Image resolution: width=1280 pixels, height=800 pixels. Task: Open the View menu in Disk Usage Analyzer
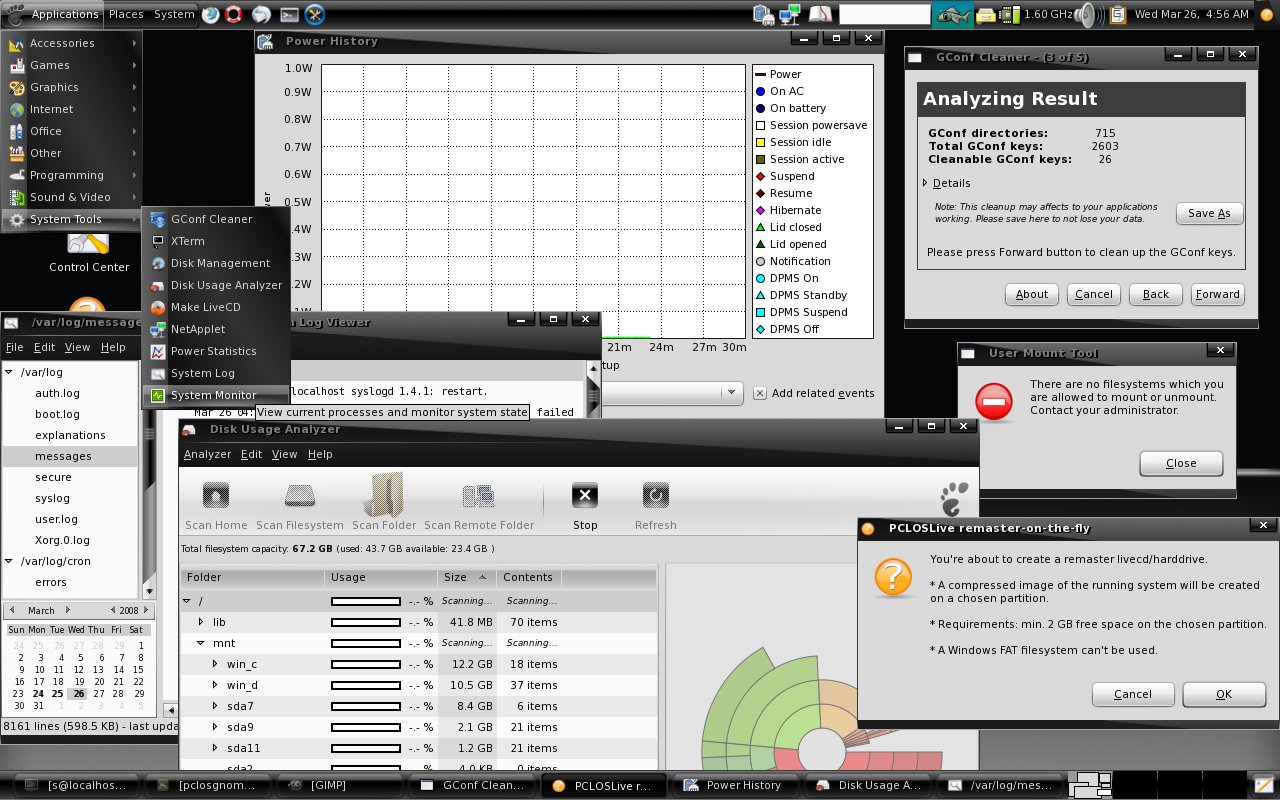285,454
